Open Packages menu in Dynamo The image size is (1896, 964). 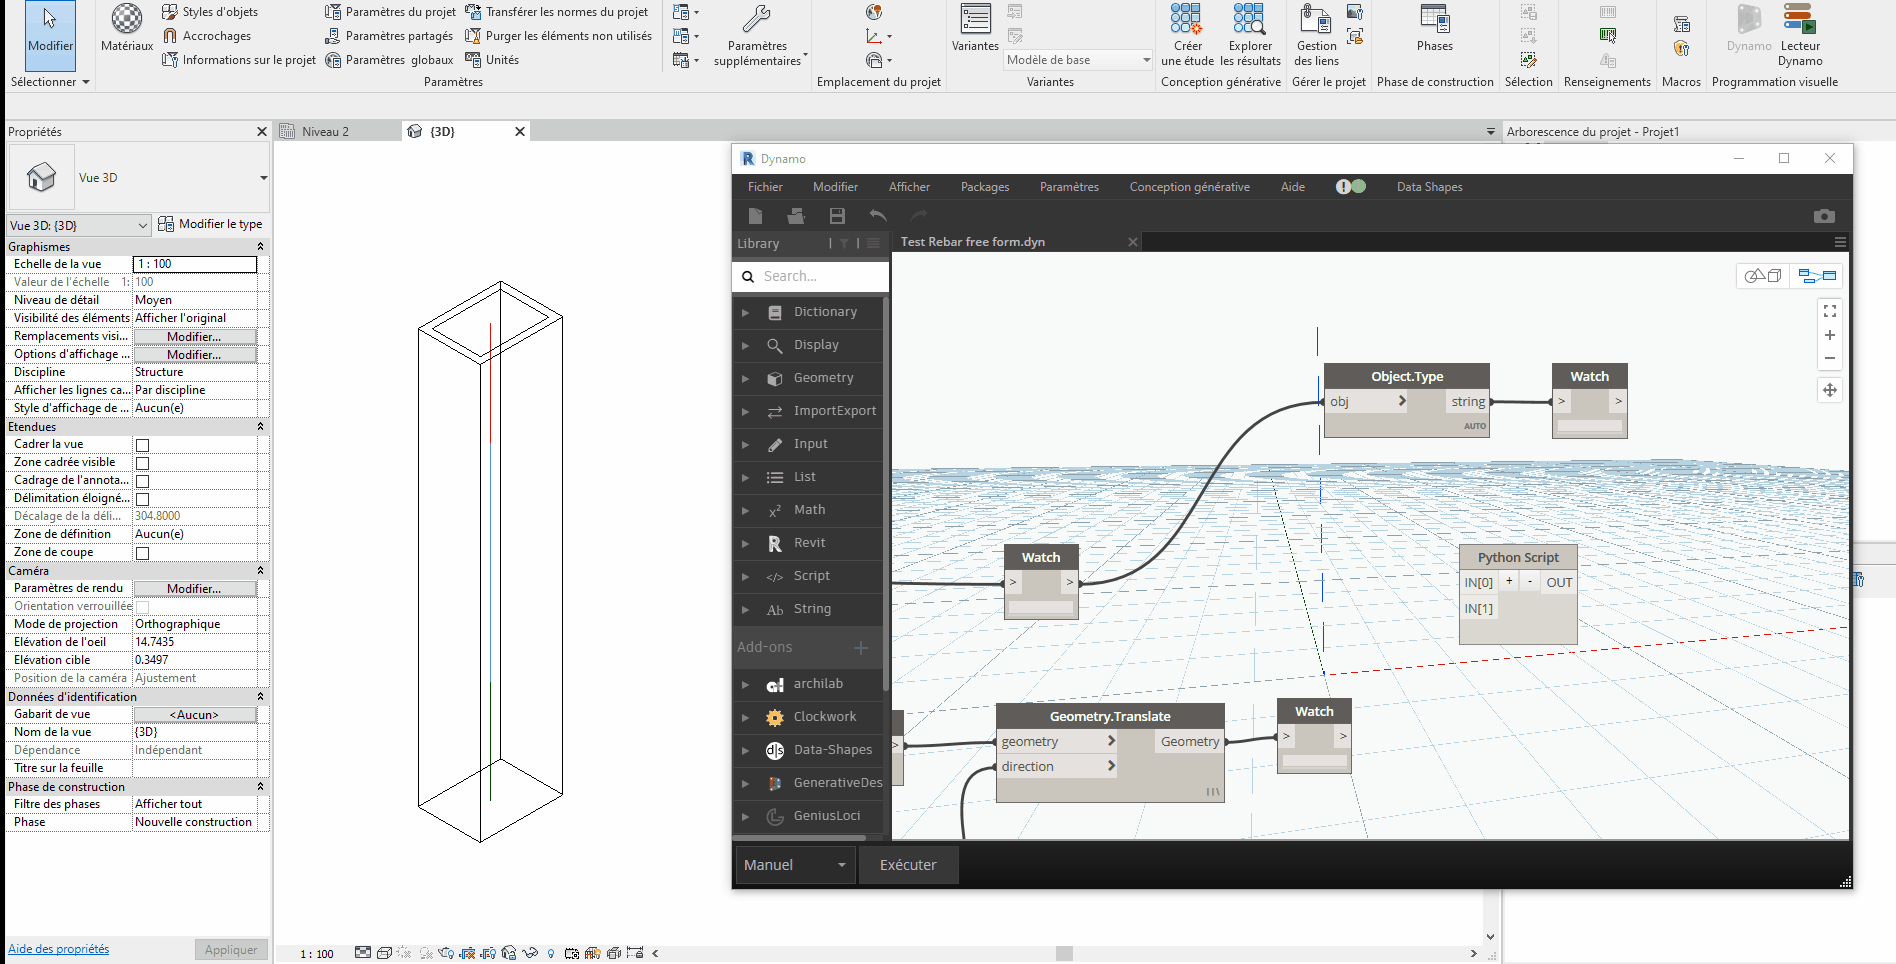(x=985, y=187)
